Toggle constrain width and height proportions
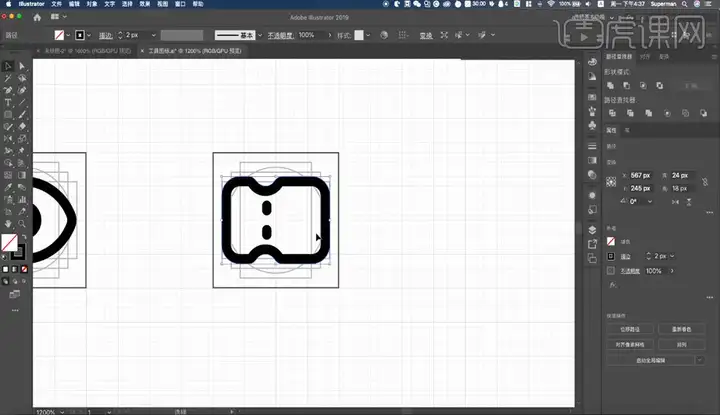 pyautogui.click(x=705, y=182)
